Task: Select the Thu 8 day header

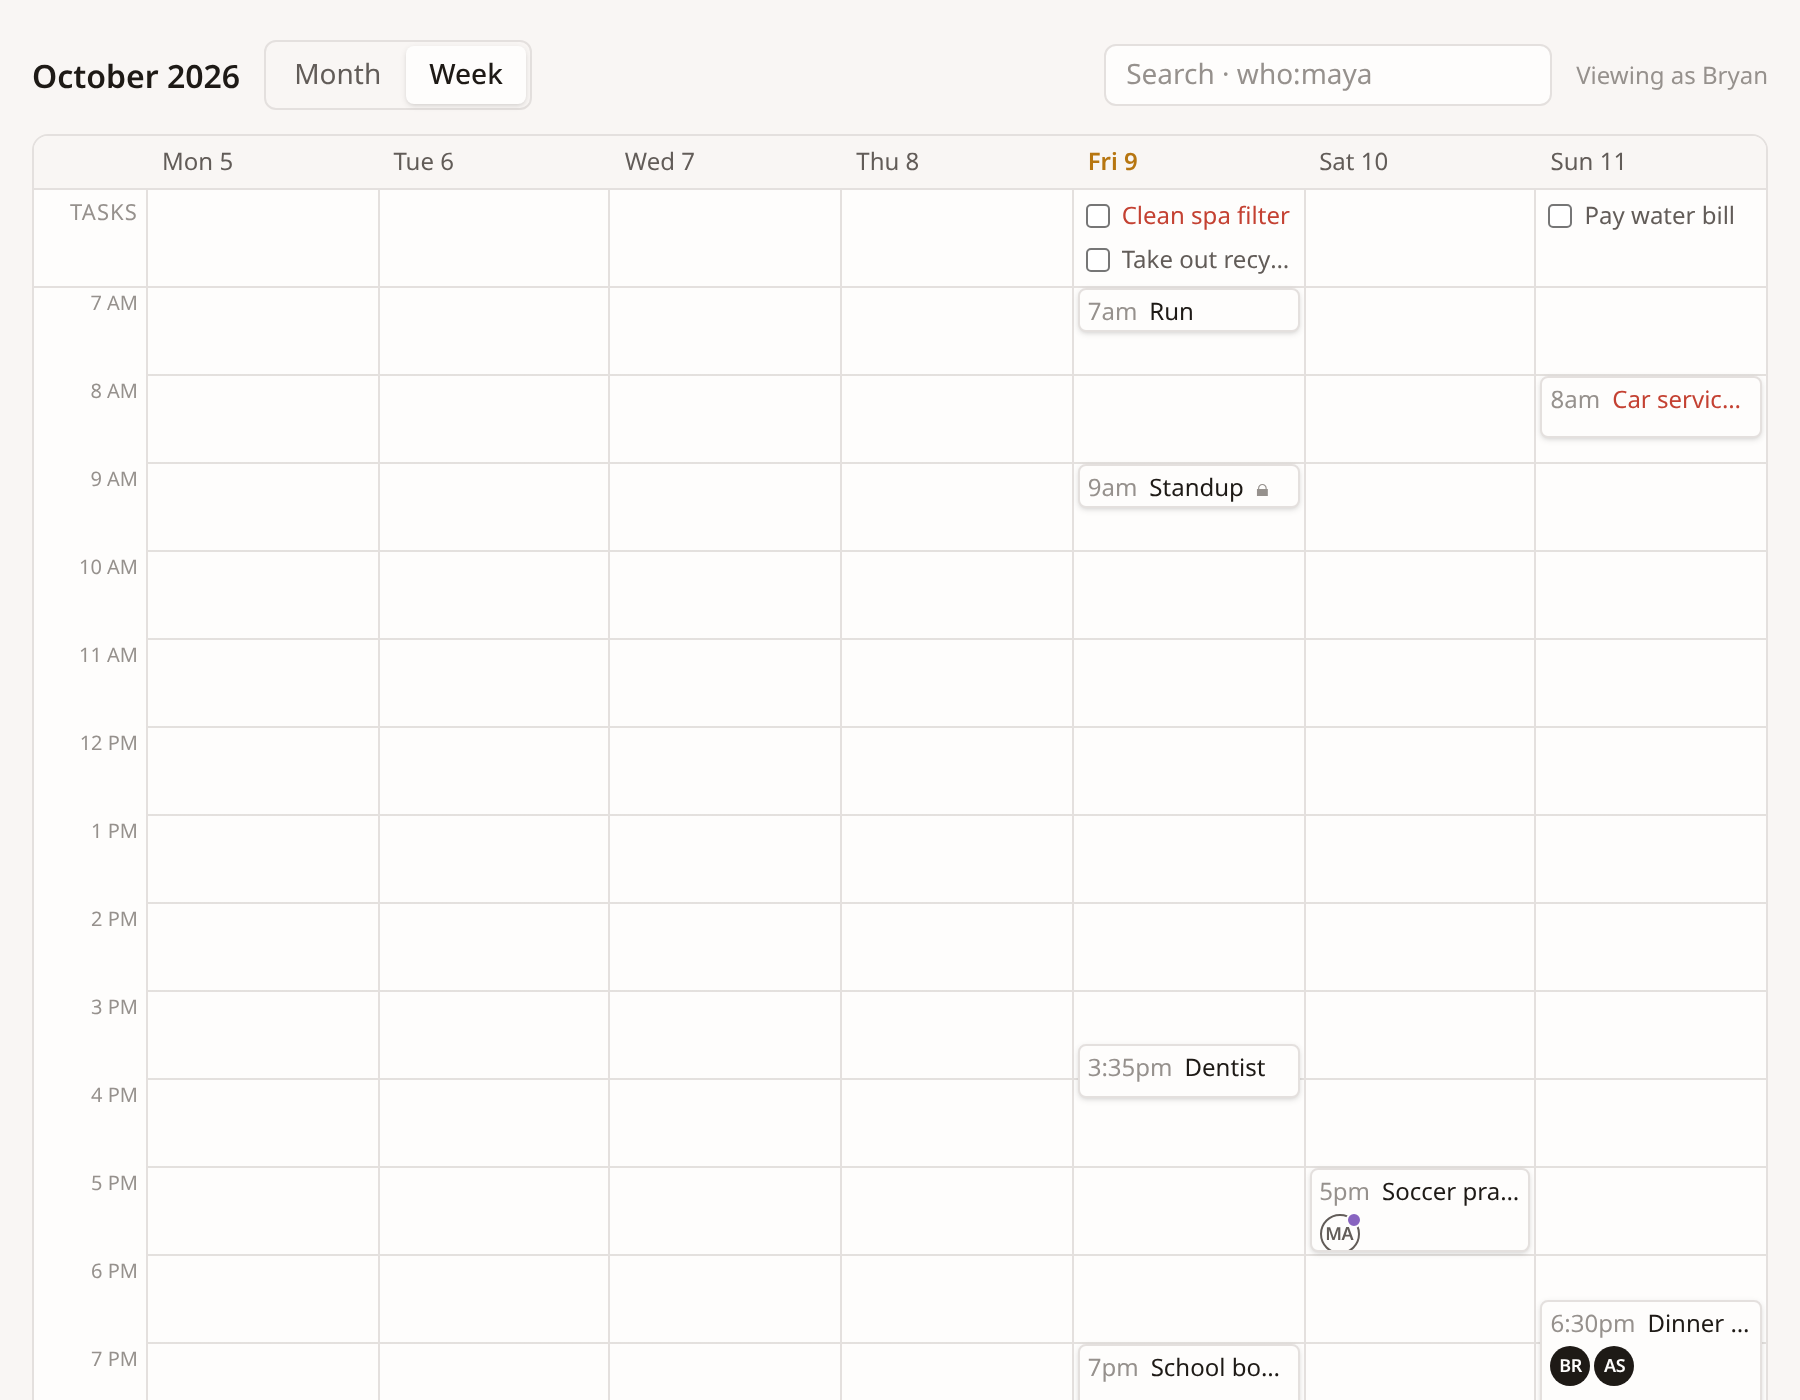Action: (887, 162)
